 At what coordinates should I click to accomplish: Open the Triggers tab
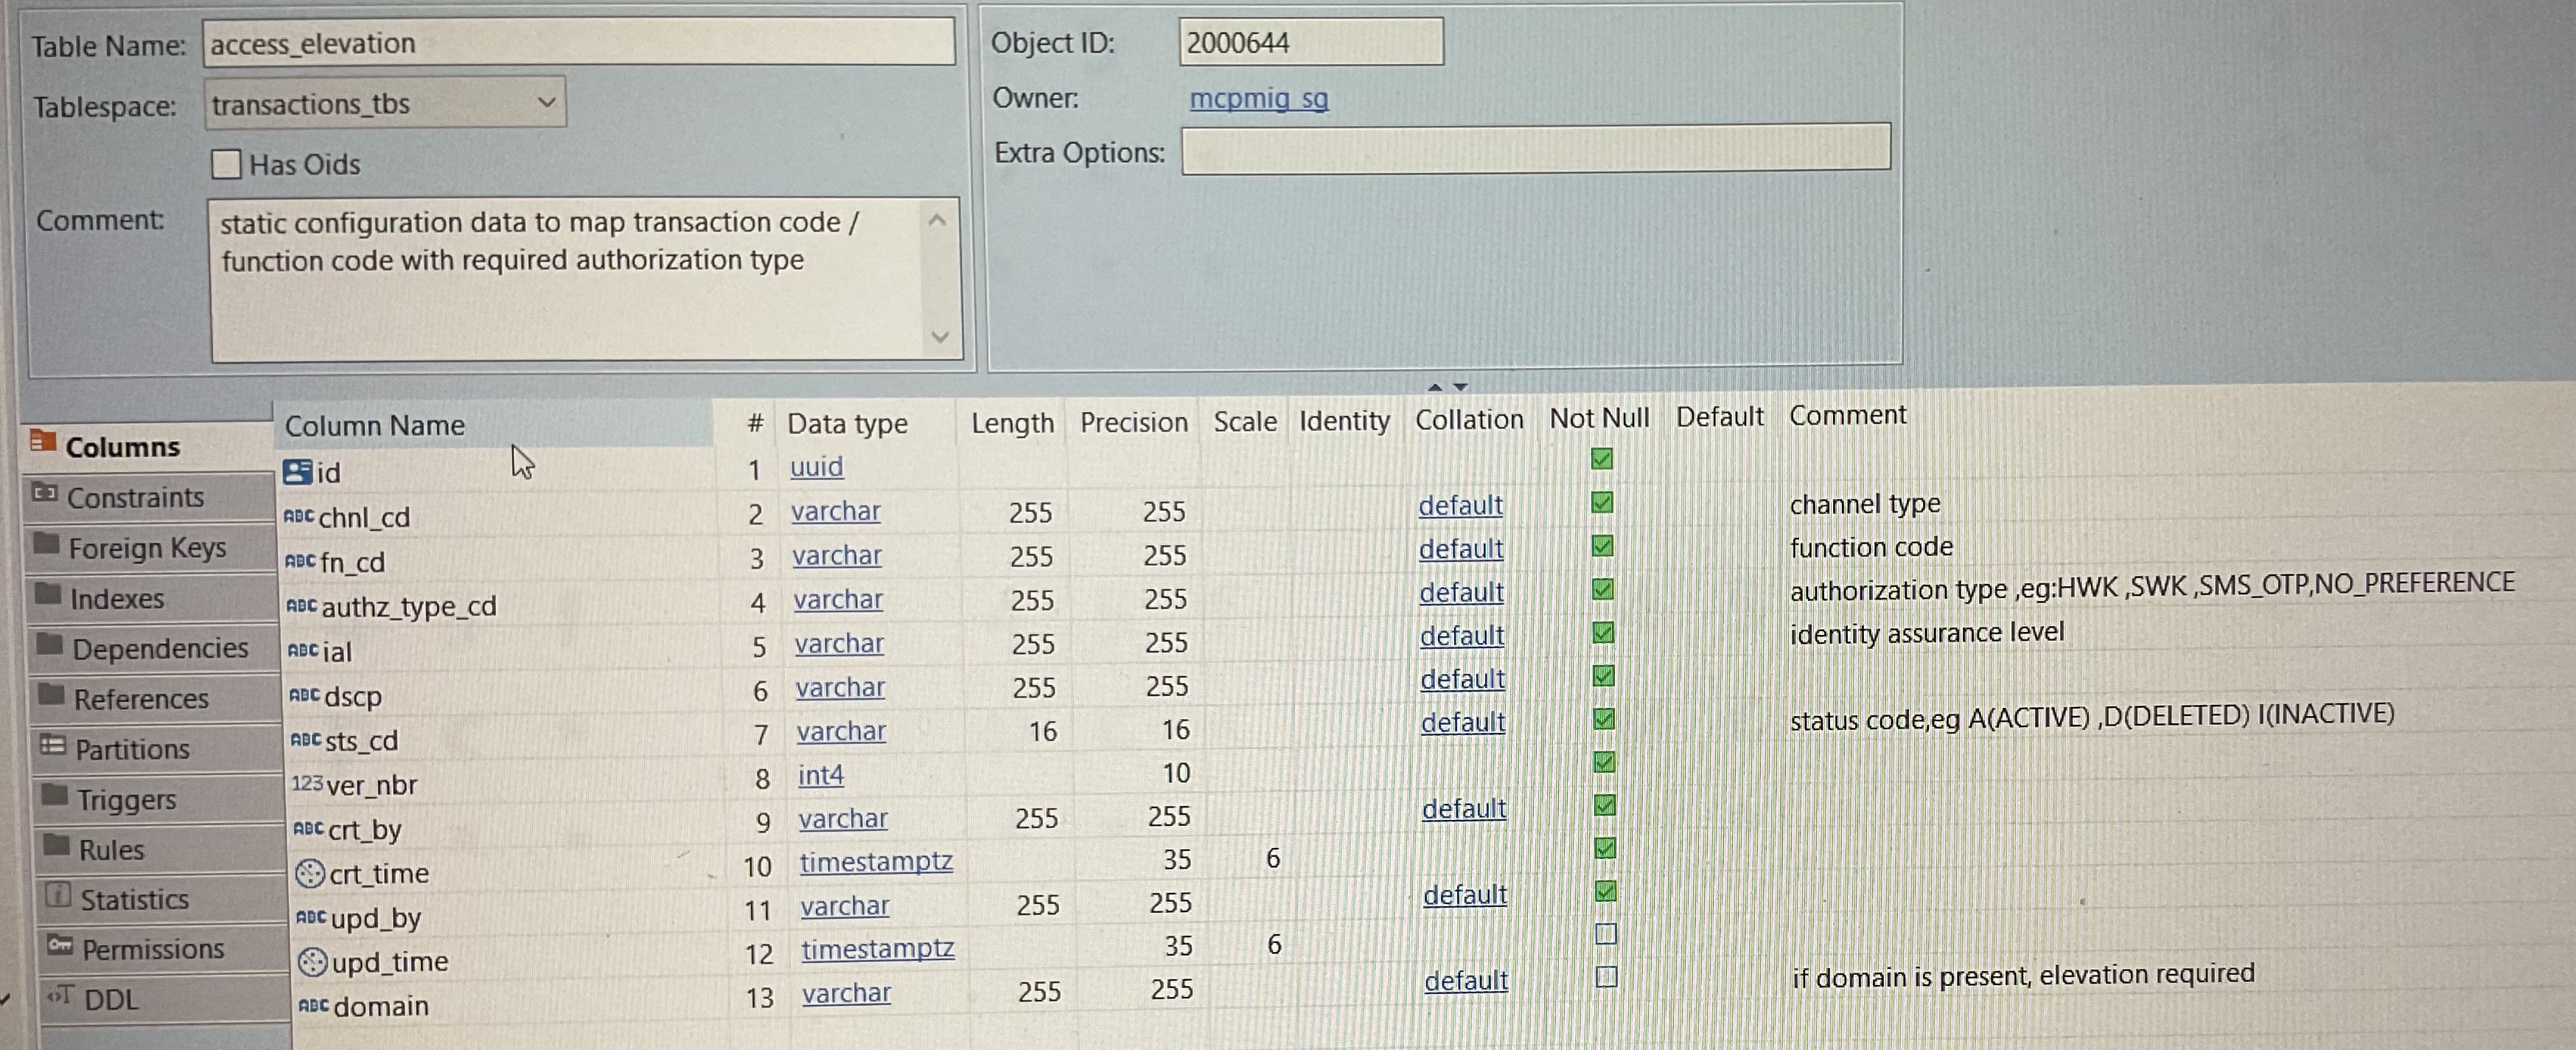(126, 800)
